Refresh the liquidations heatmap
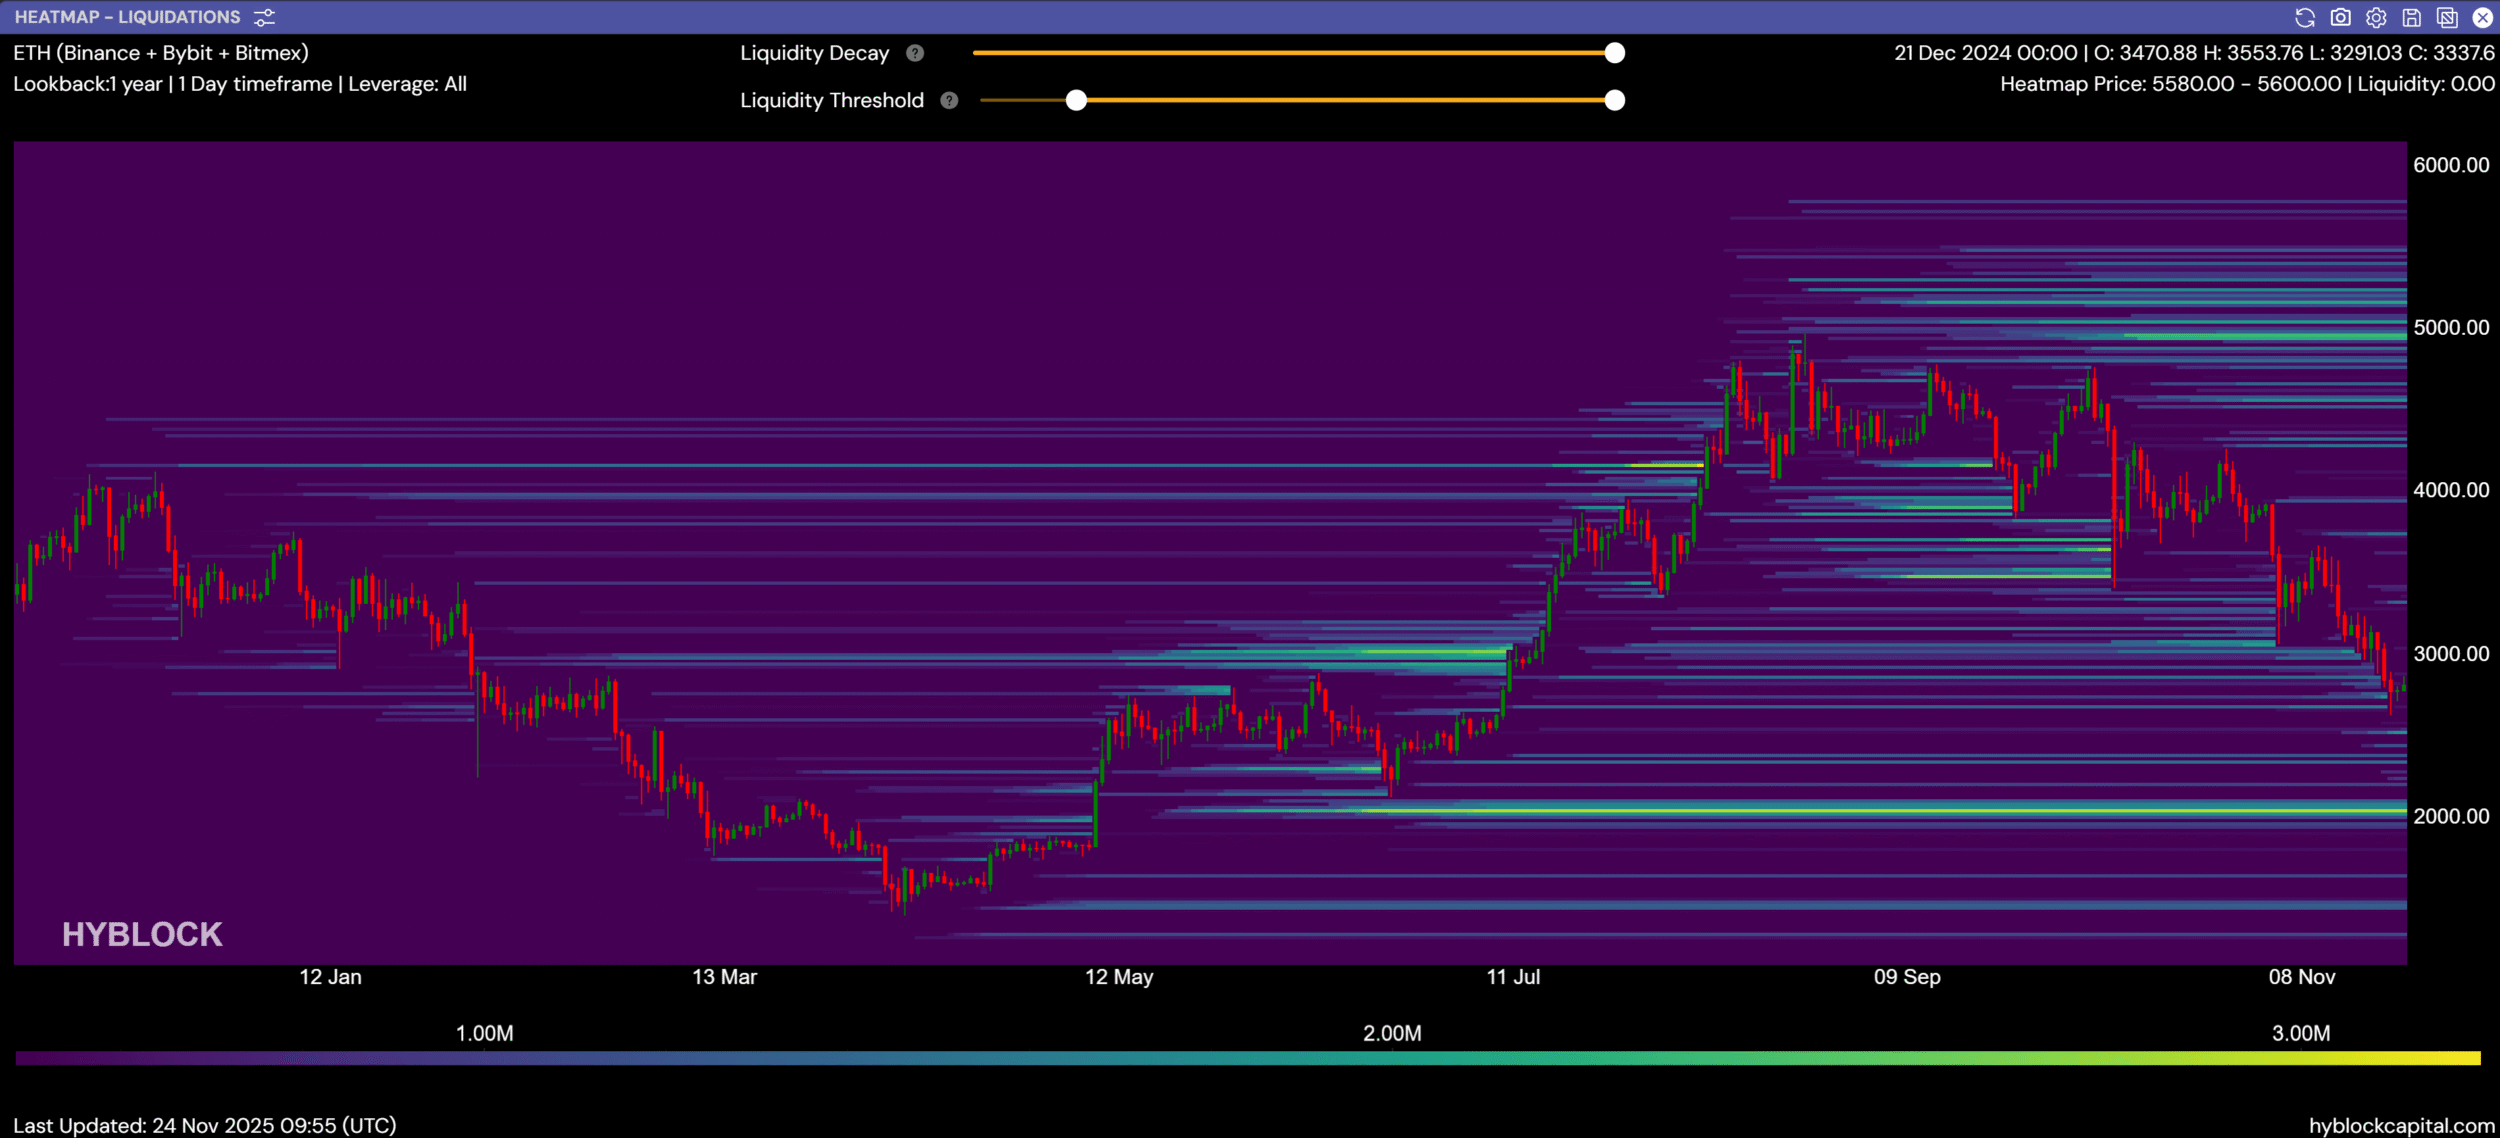The image size is (2500, 1138). pyautogui.click(x=2304, y=17)
